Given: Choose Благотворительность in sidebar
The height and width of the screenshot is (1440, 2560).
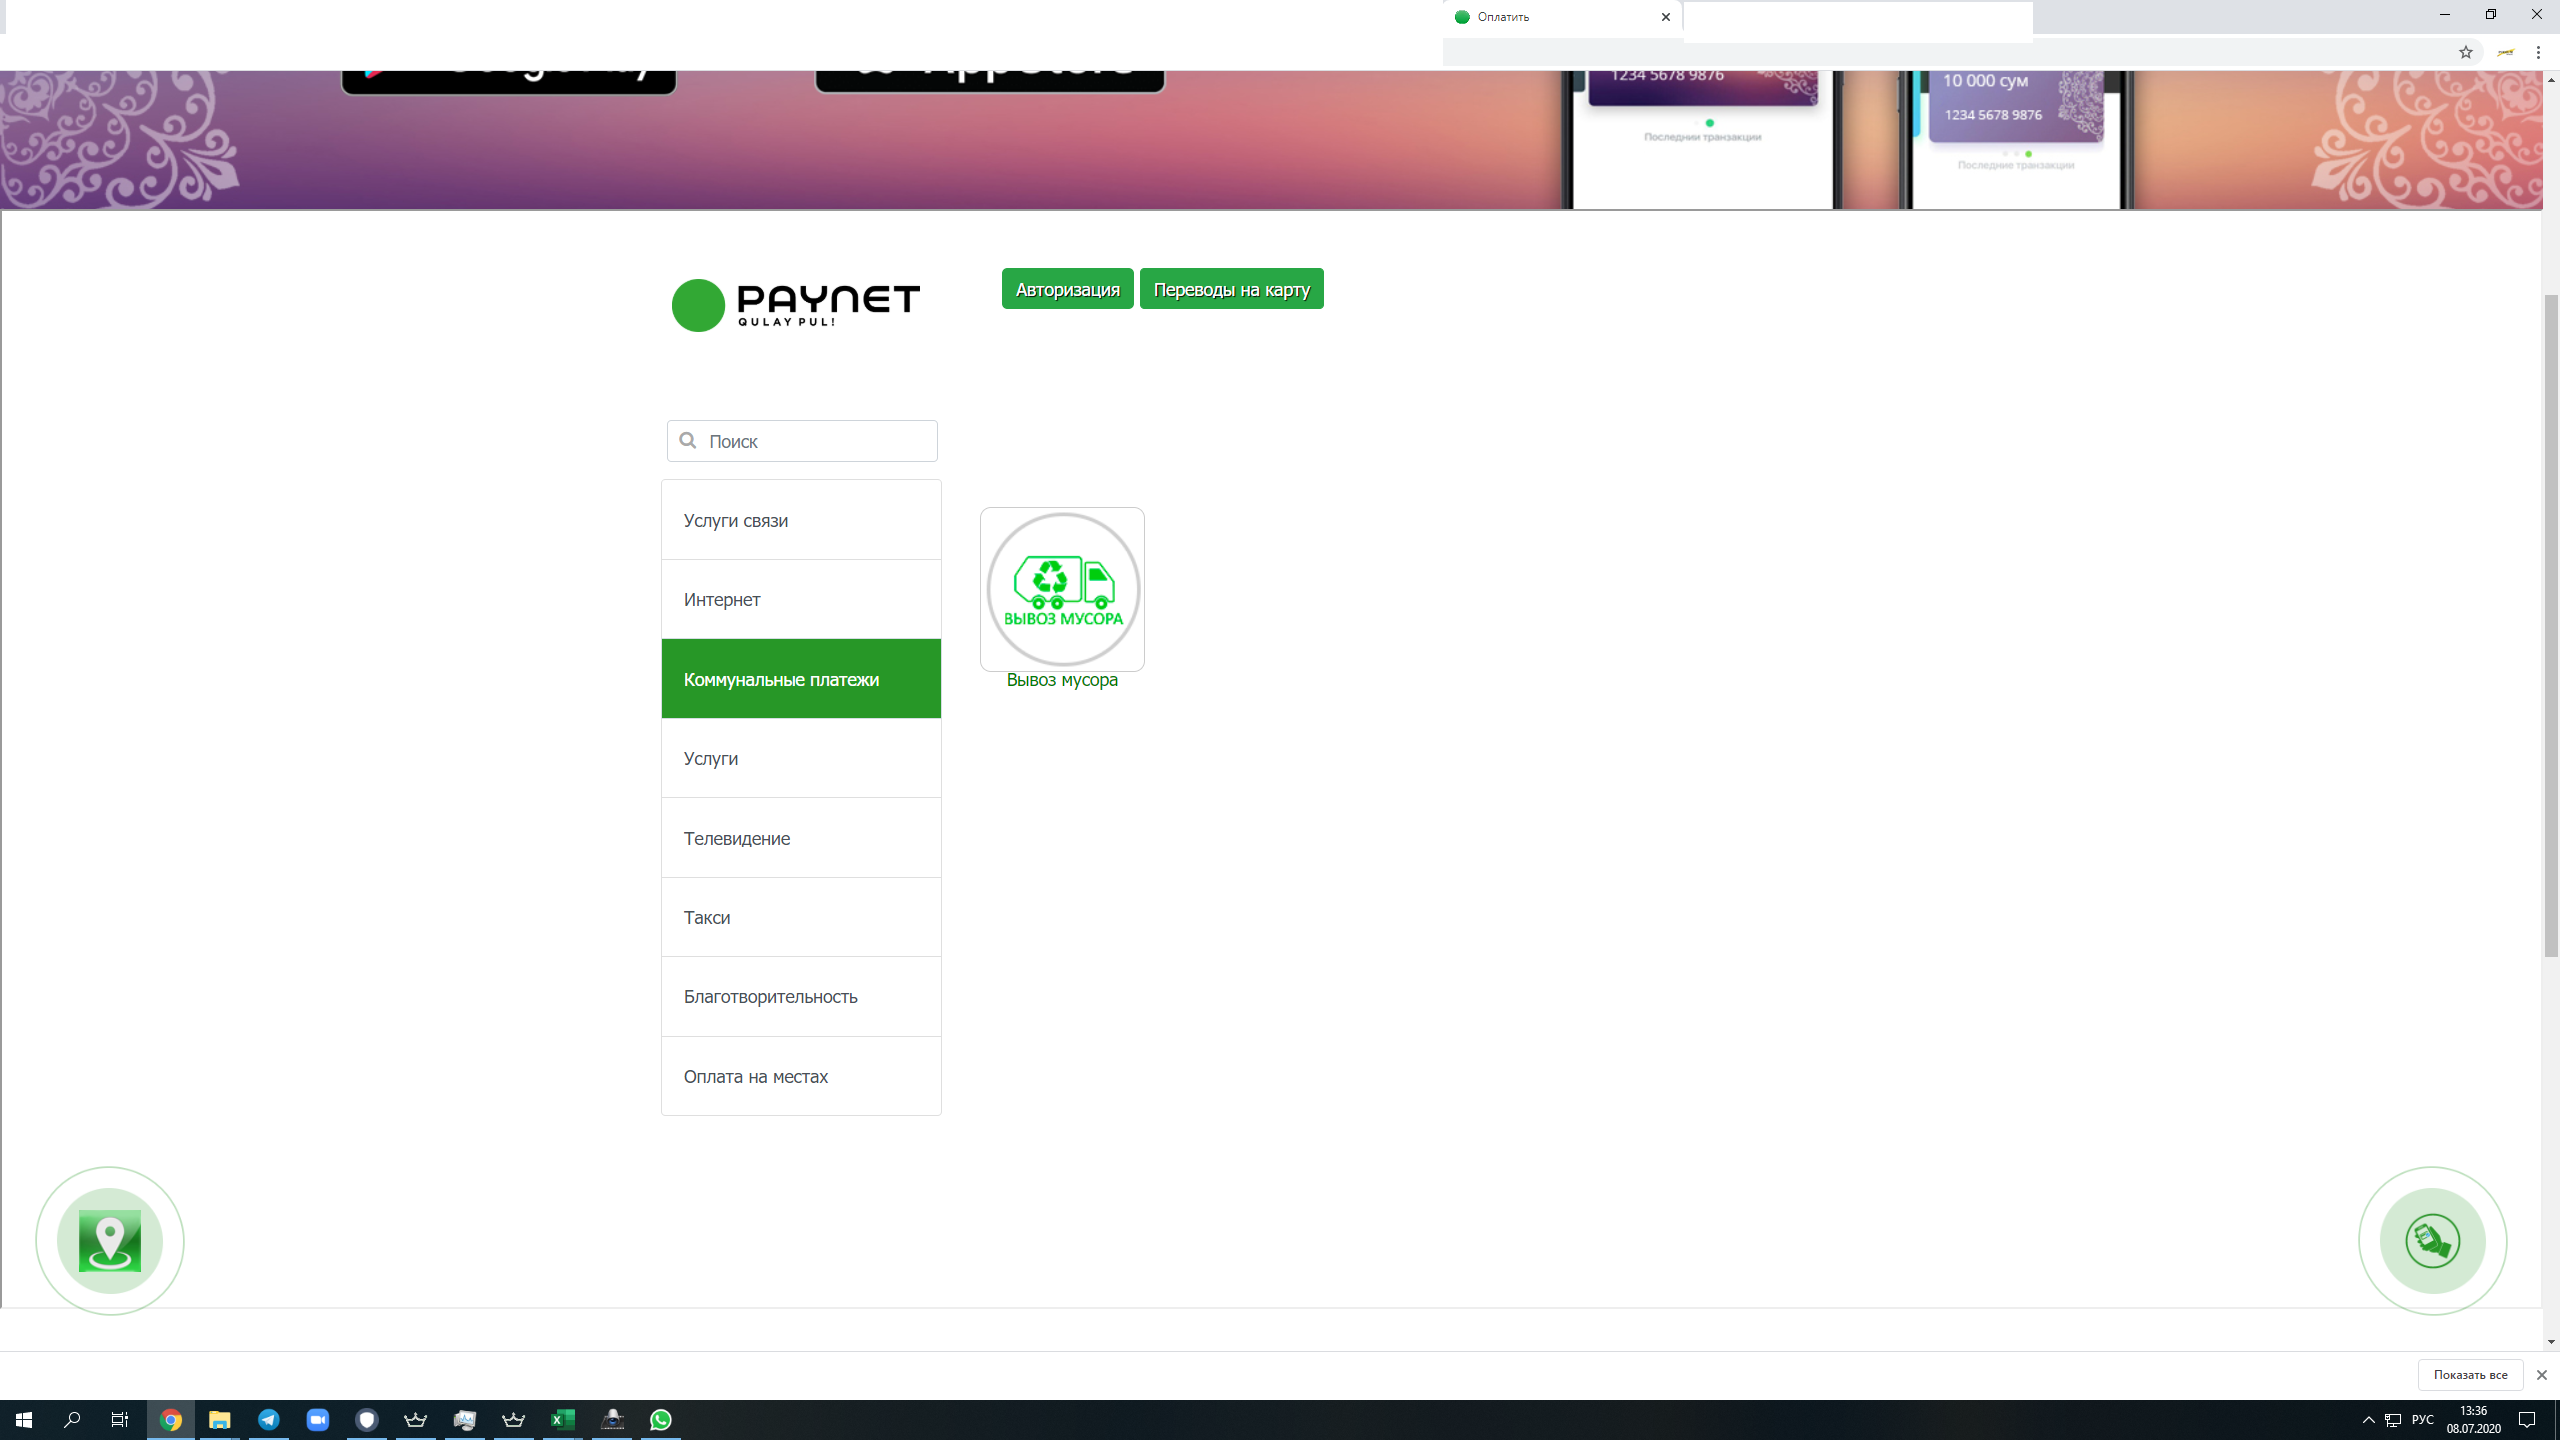Looking at the screenshot, I should click(x=801, y=997).
